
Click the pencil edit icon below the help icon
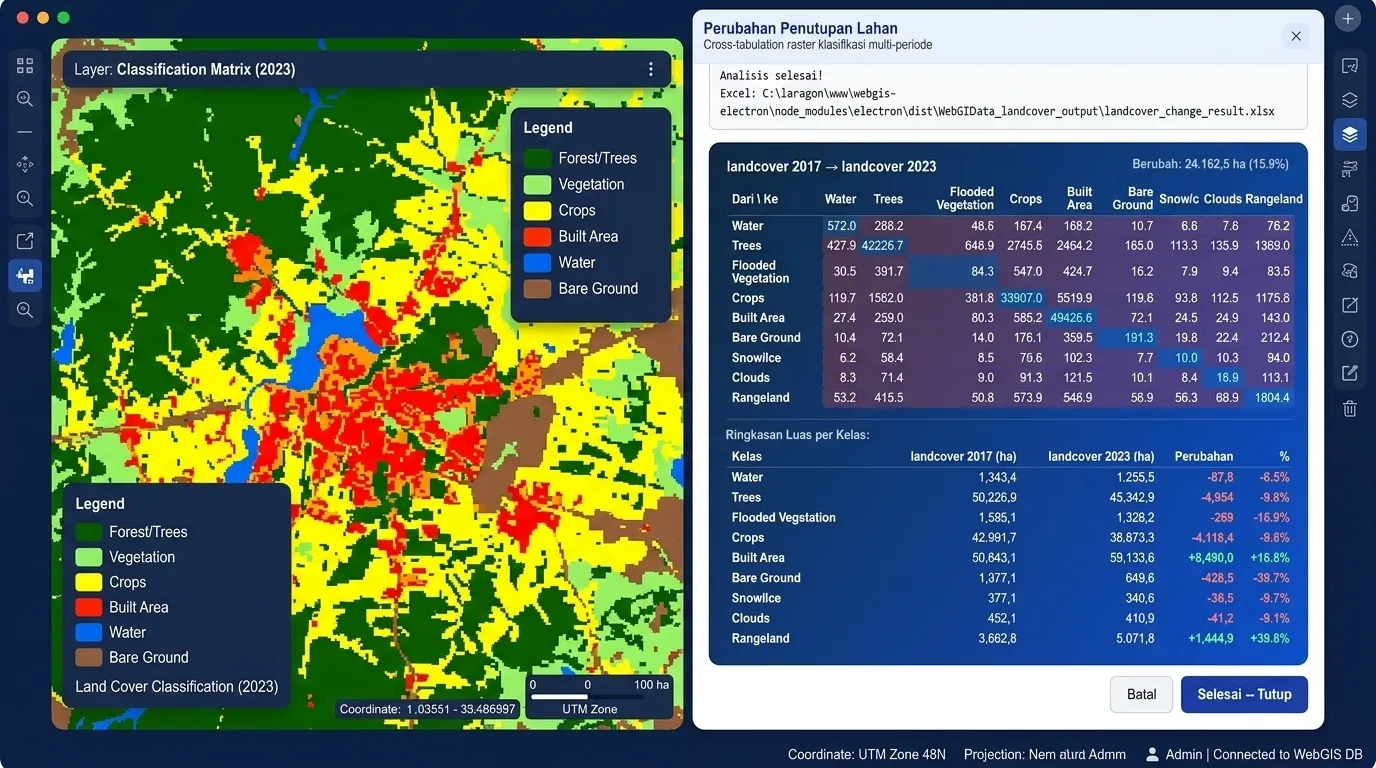[1350, 374]
